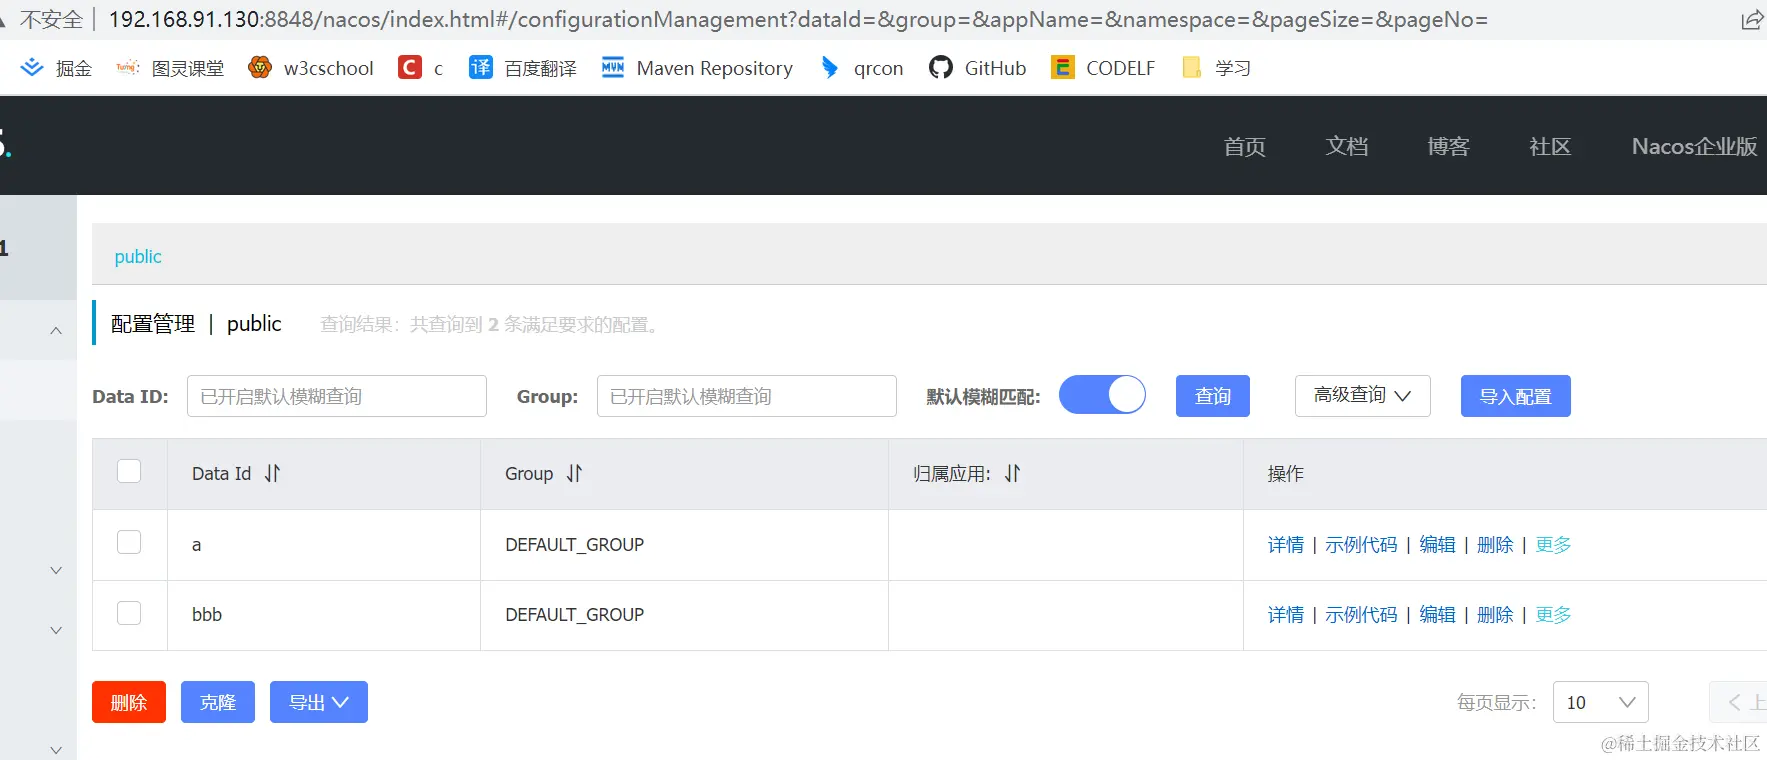Check the select-all checkbox in table header
Screen dimensions: 1767x760
point(129,471)
